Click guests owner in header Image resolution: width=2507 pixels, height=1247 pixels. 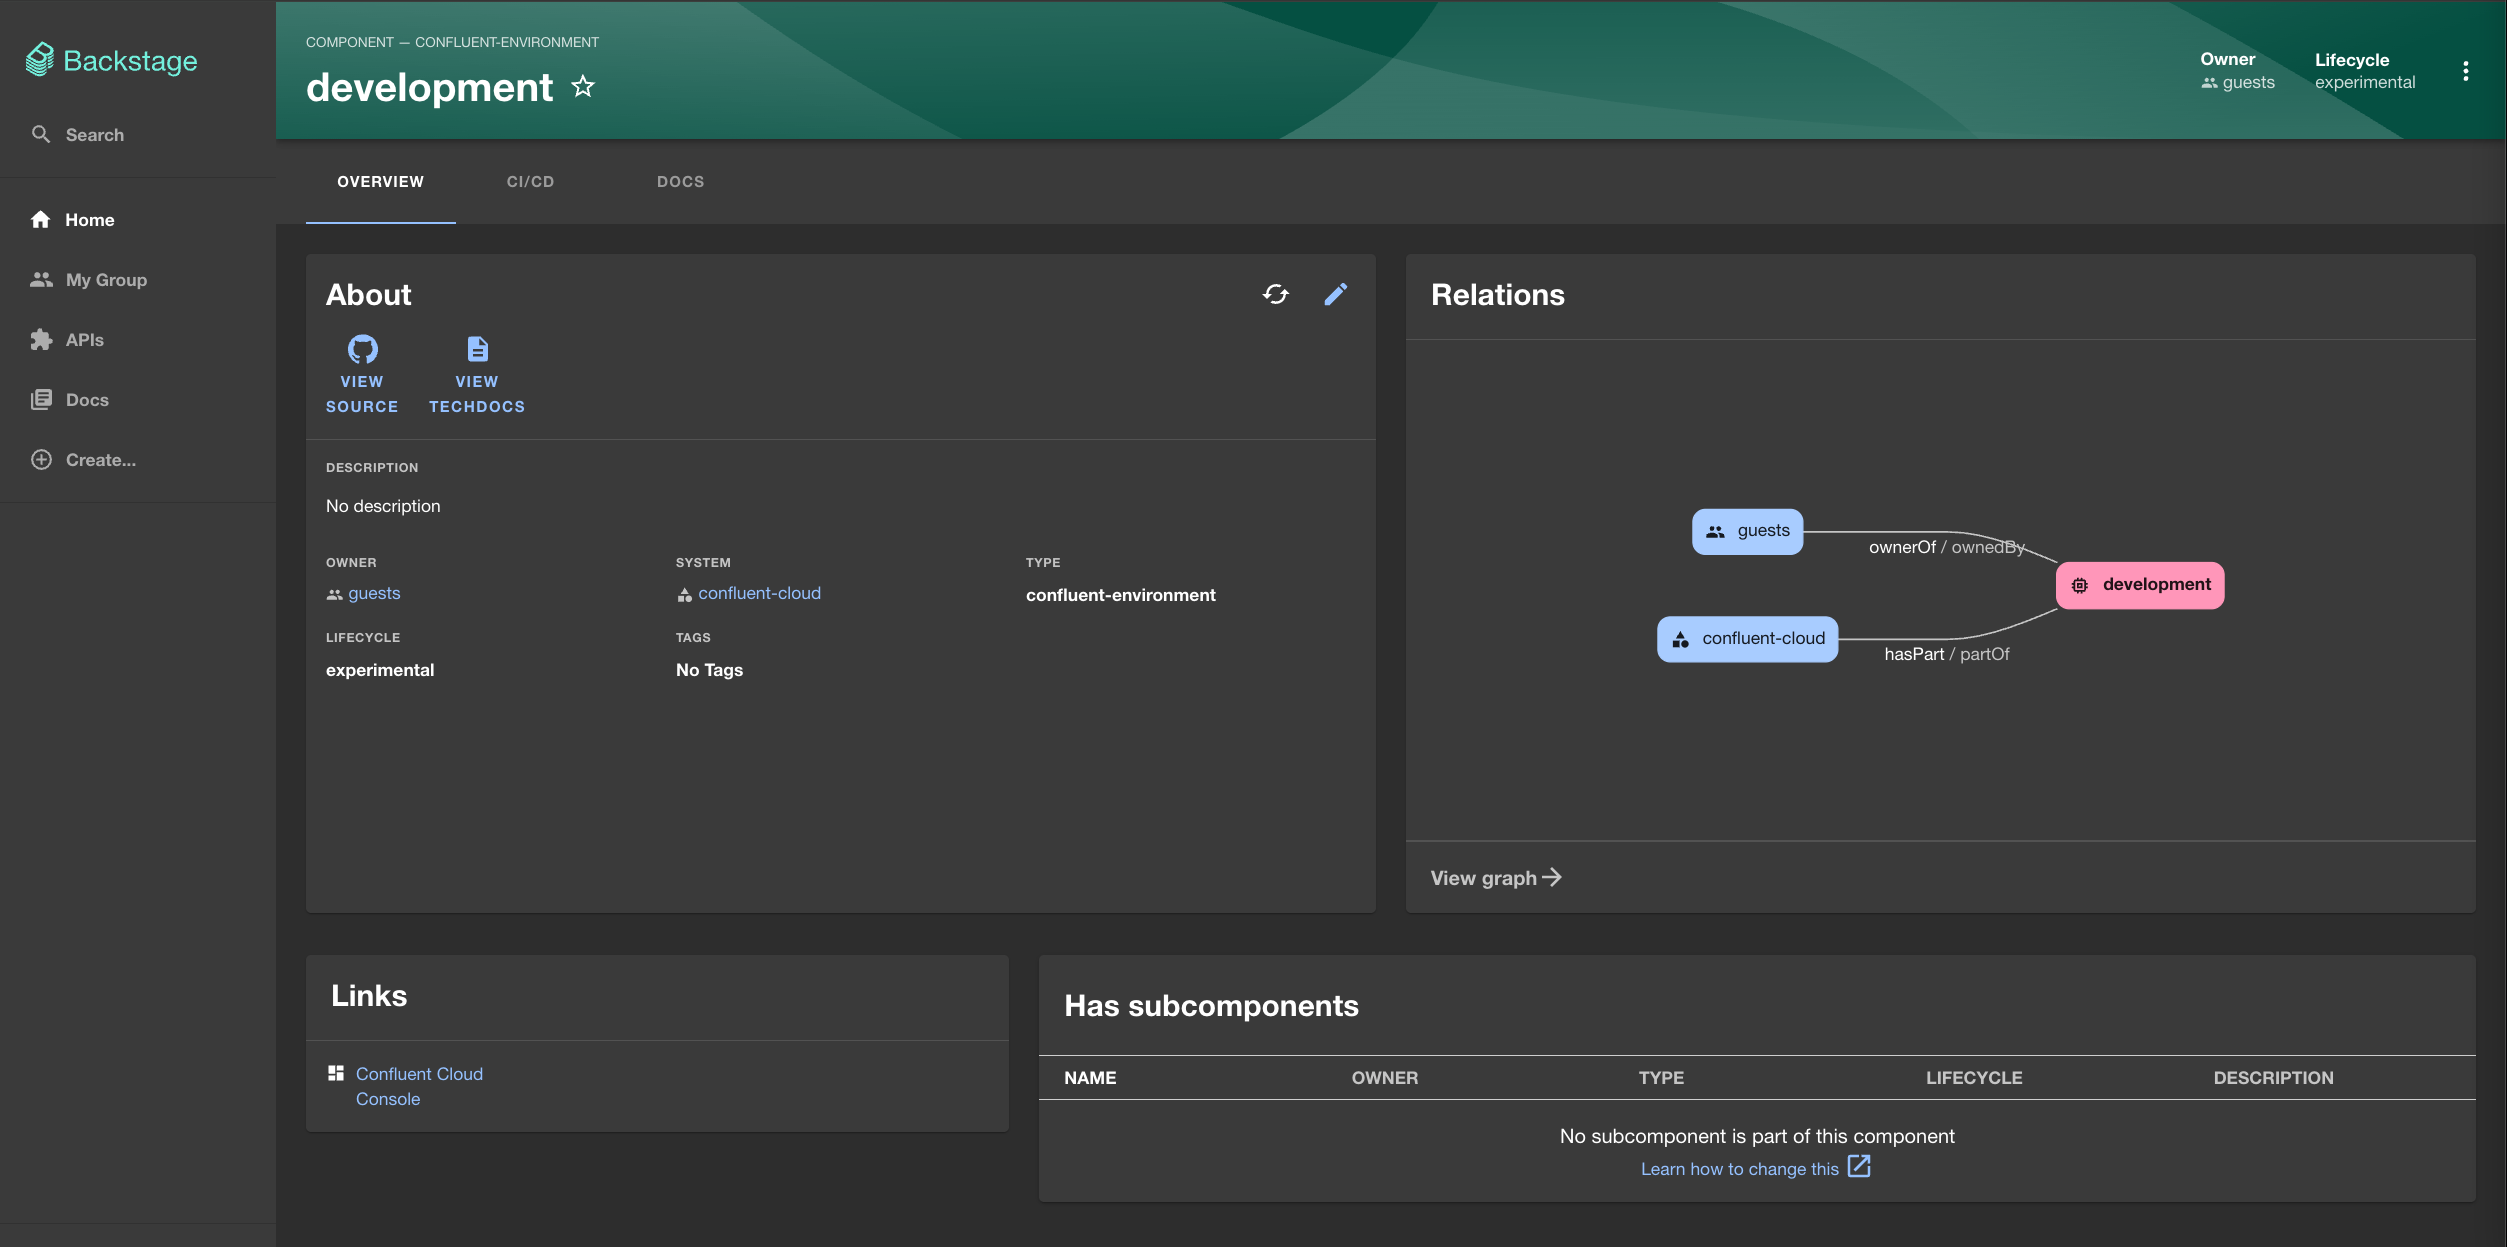[x=2248, y=82]
